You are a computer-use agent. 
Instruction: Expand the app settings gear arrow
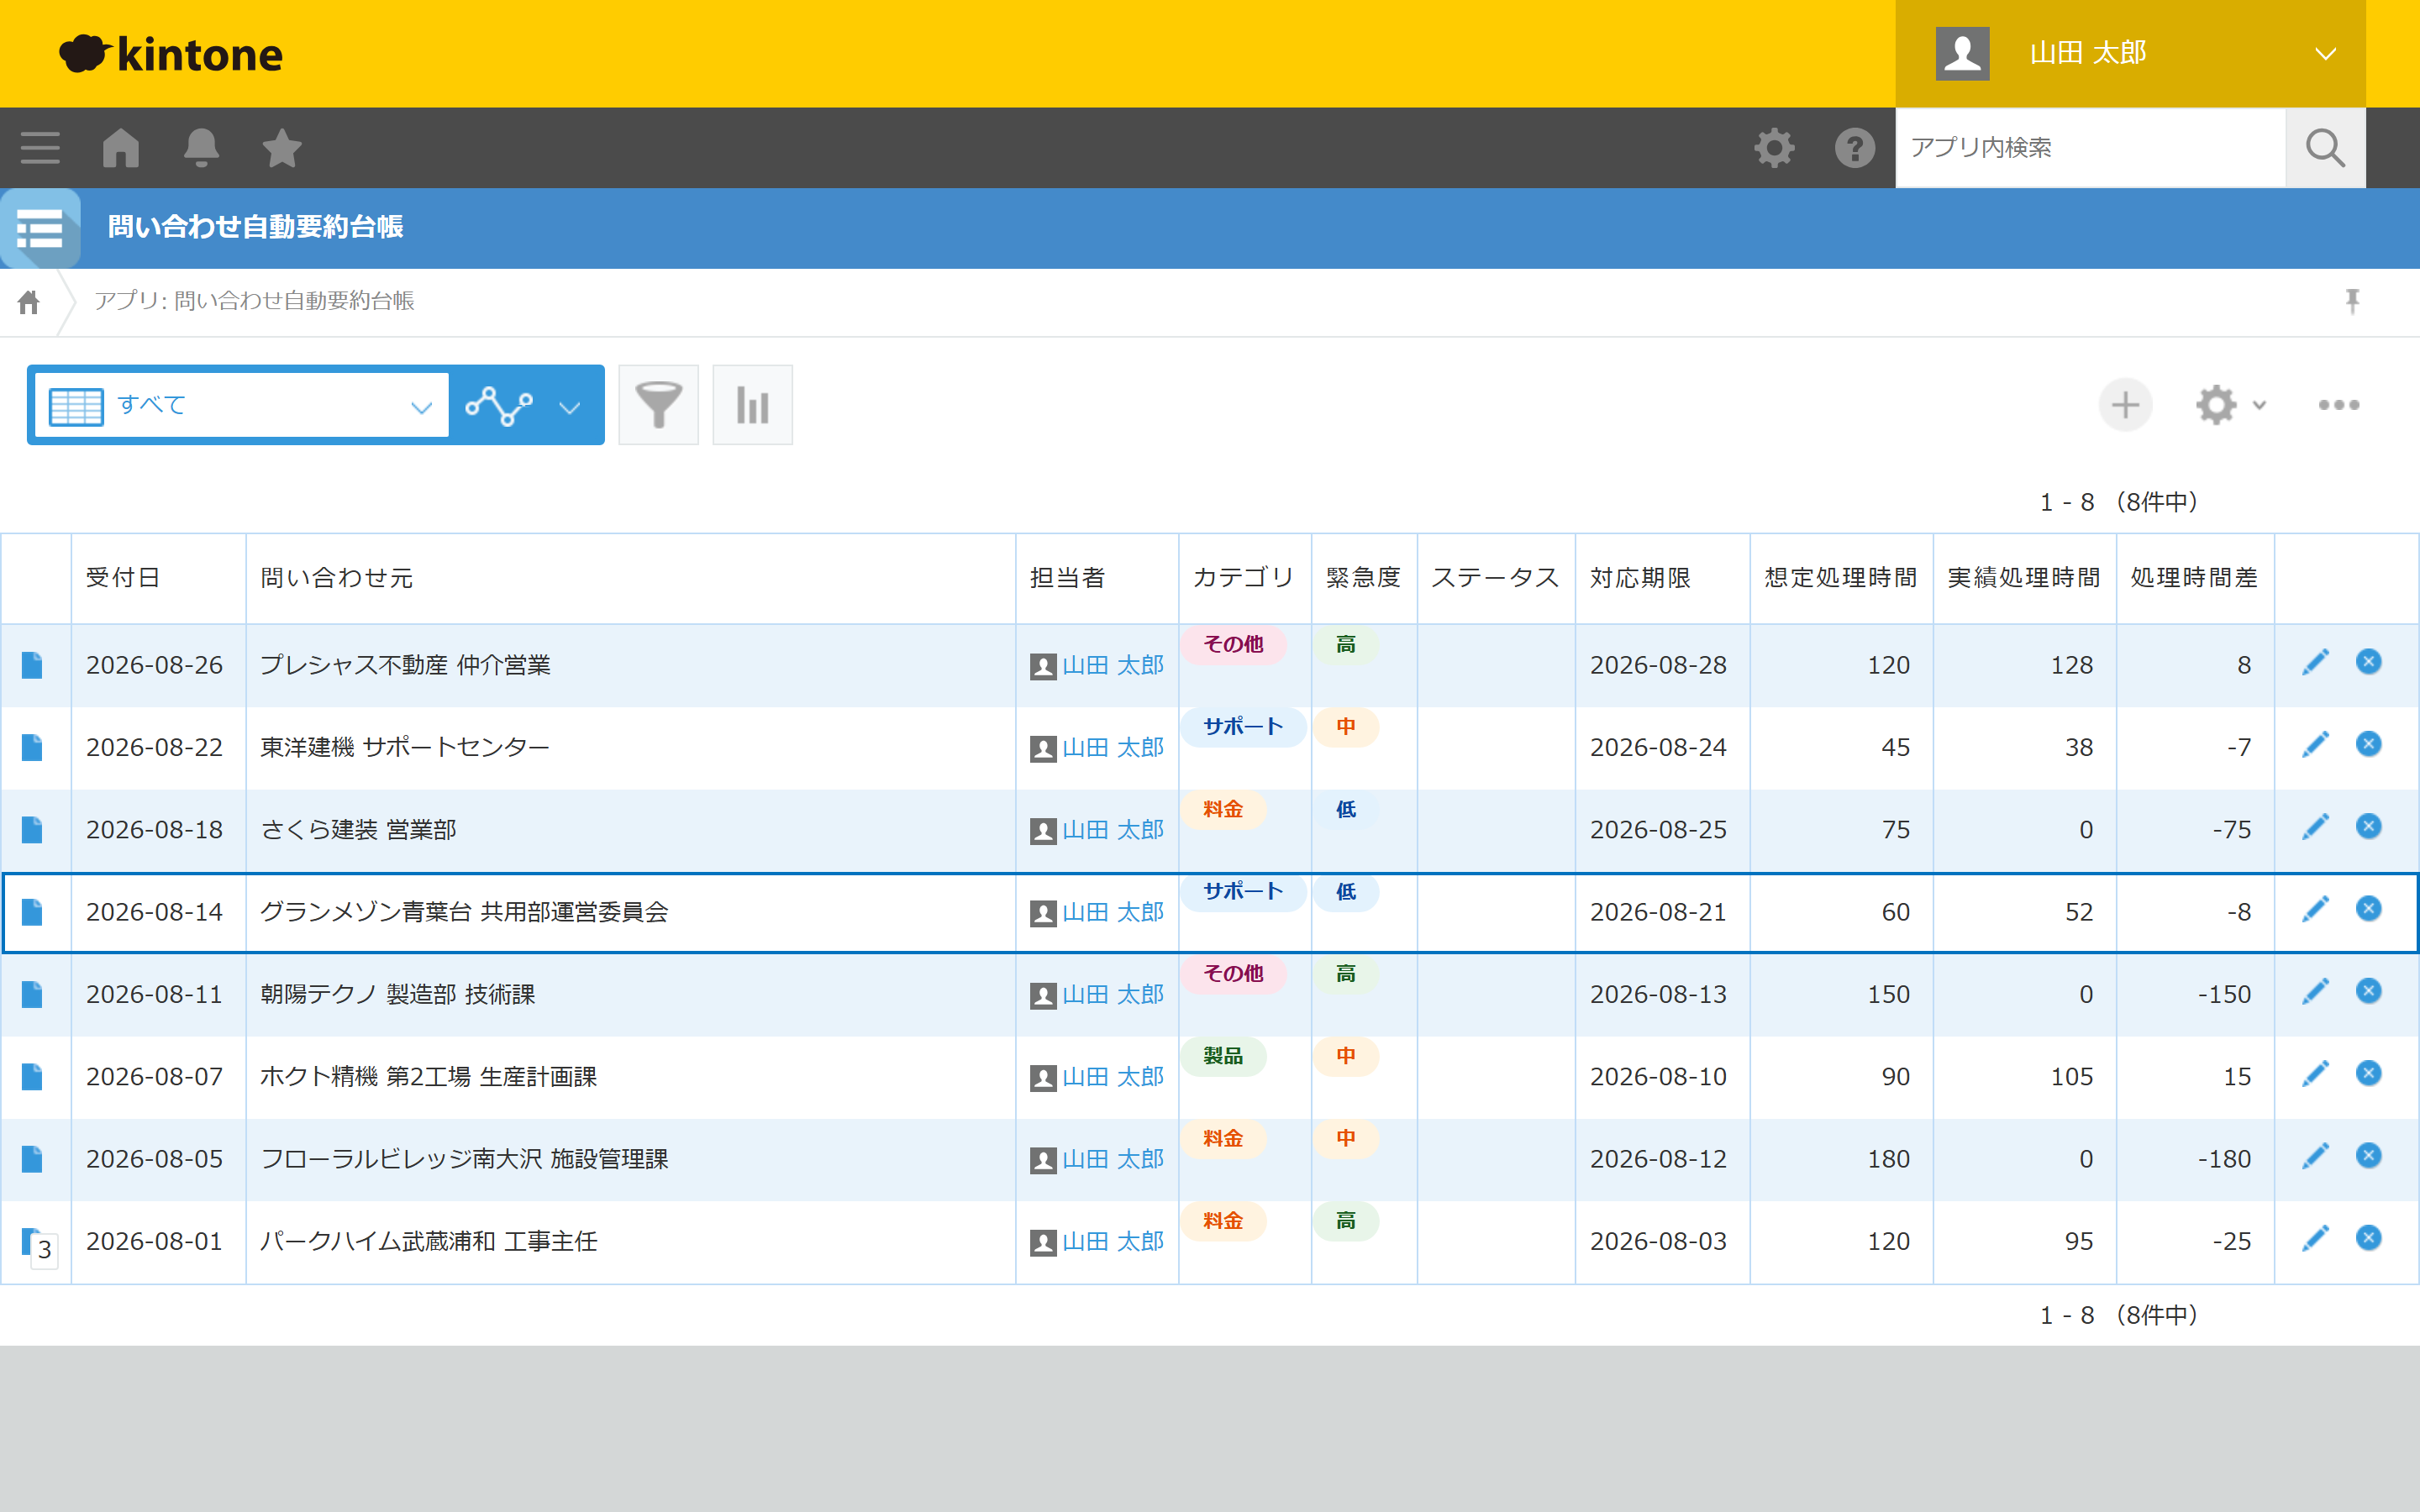coord(2259,406)
